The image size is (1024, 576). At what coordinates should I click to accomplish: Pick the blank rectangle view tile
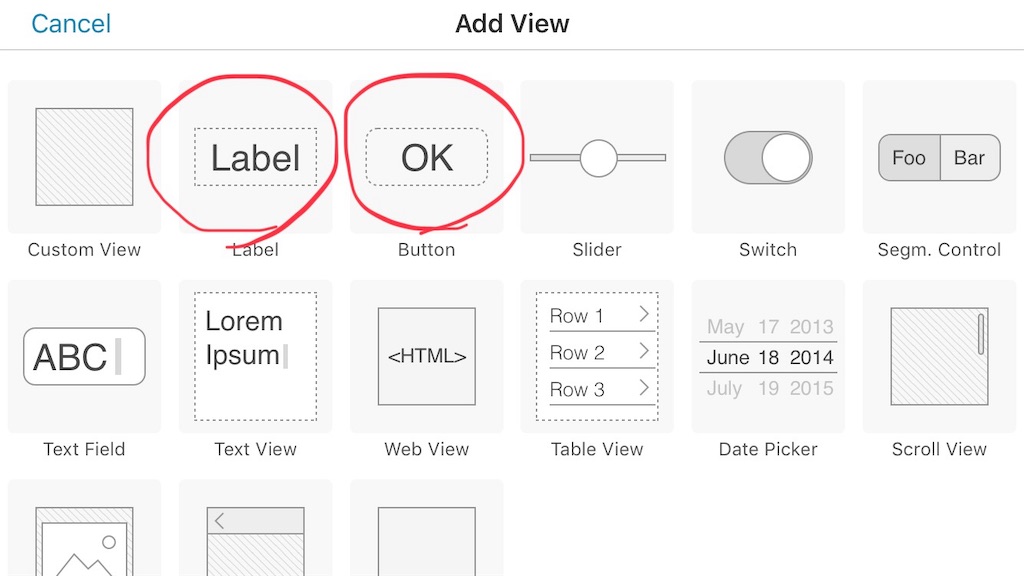426,528
